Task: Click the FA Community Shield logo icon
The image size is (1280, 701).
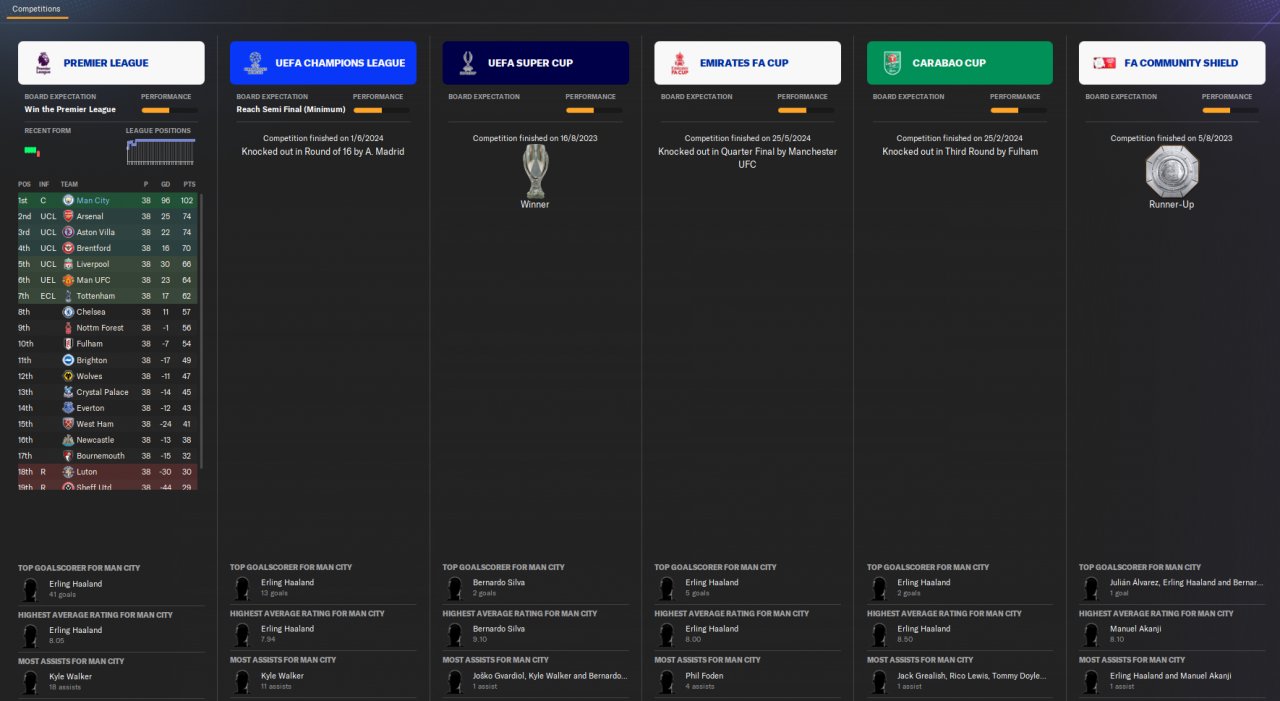Action: 1104,63
